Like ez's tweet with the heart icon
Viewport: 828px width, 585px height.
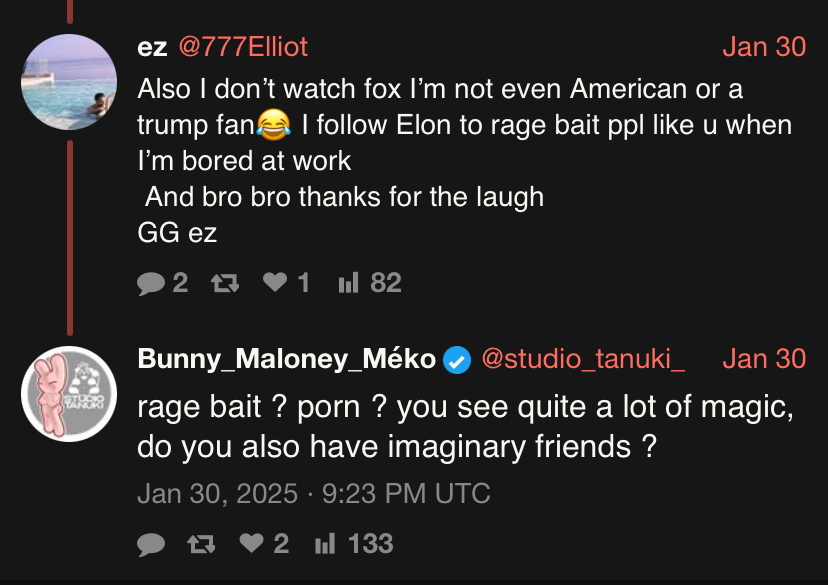275,284
